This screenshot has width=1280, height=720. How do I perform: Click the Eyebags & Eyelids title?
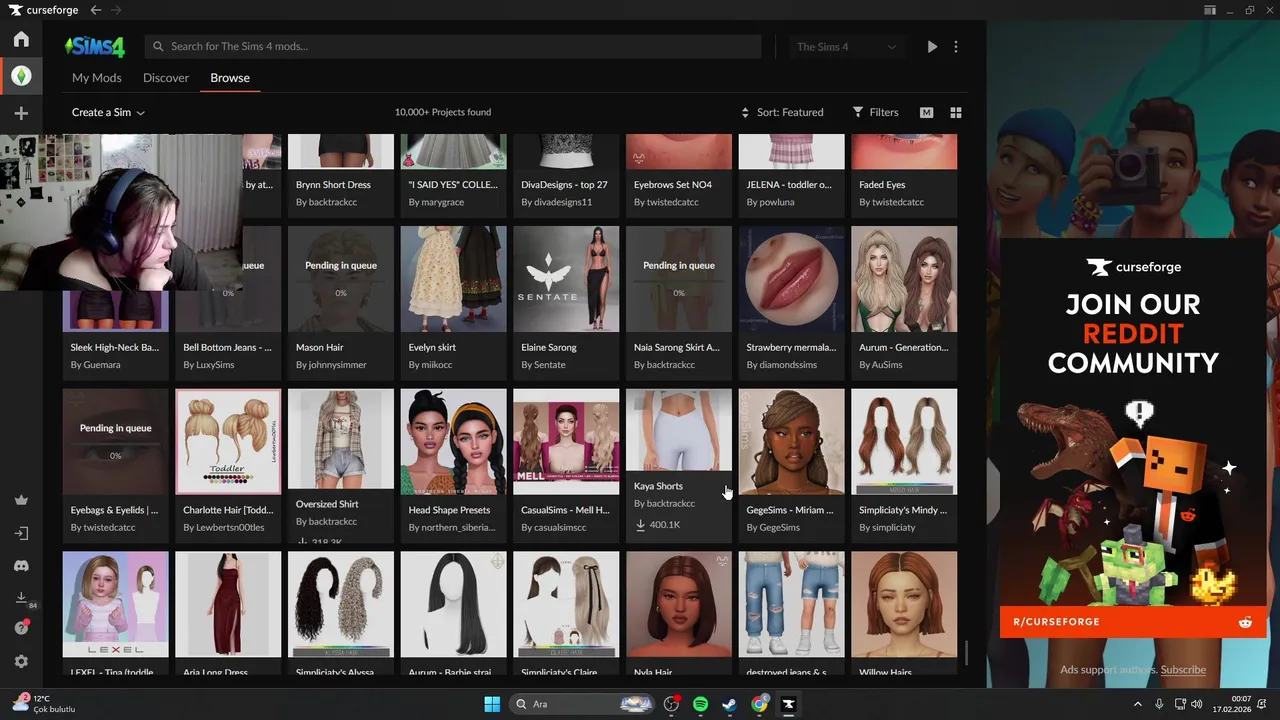click(x=115, y=510)
